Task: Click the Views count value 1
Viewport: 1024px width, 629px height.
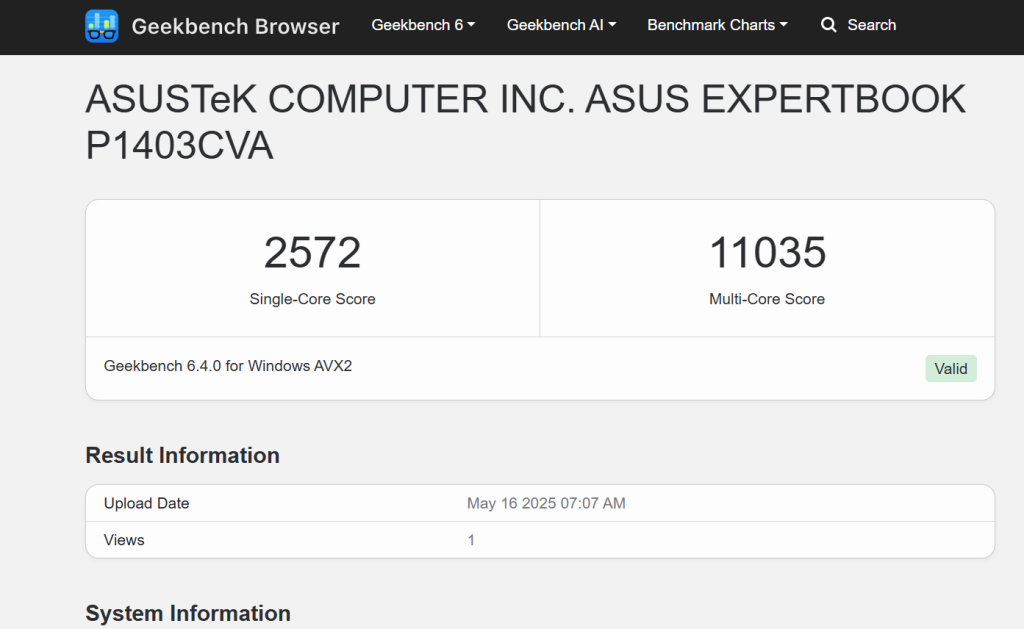Action: [x=469, y=539]
